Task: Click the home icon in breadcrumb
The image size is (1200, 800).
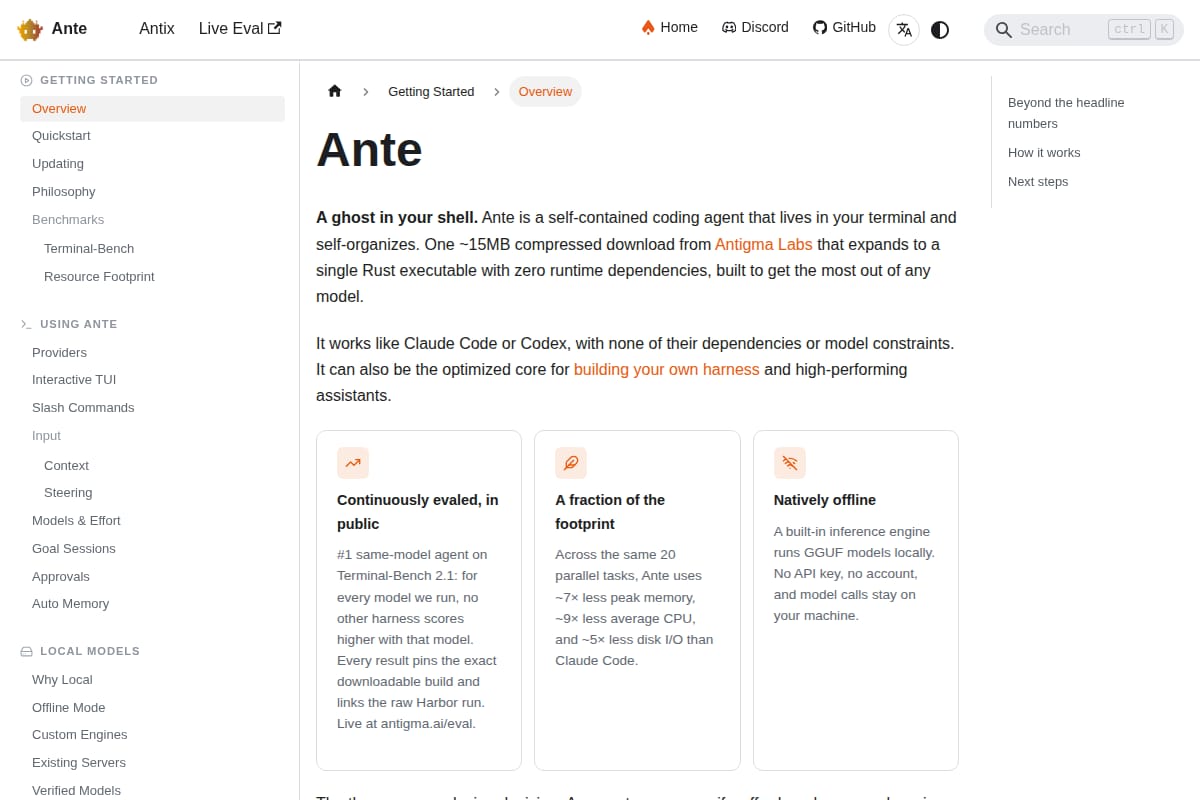Action: pos(335,91)
